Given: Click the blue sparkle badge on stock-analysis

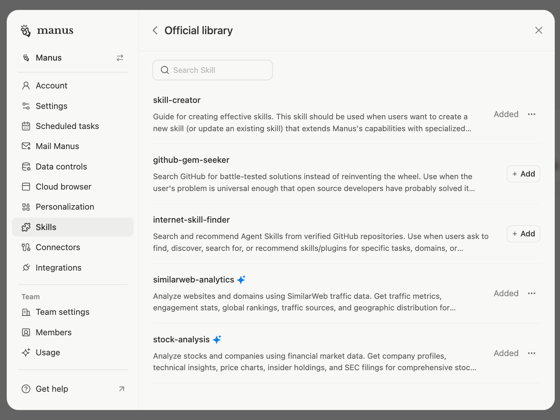Looking at the screenshot, I should point(217,340).
